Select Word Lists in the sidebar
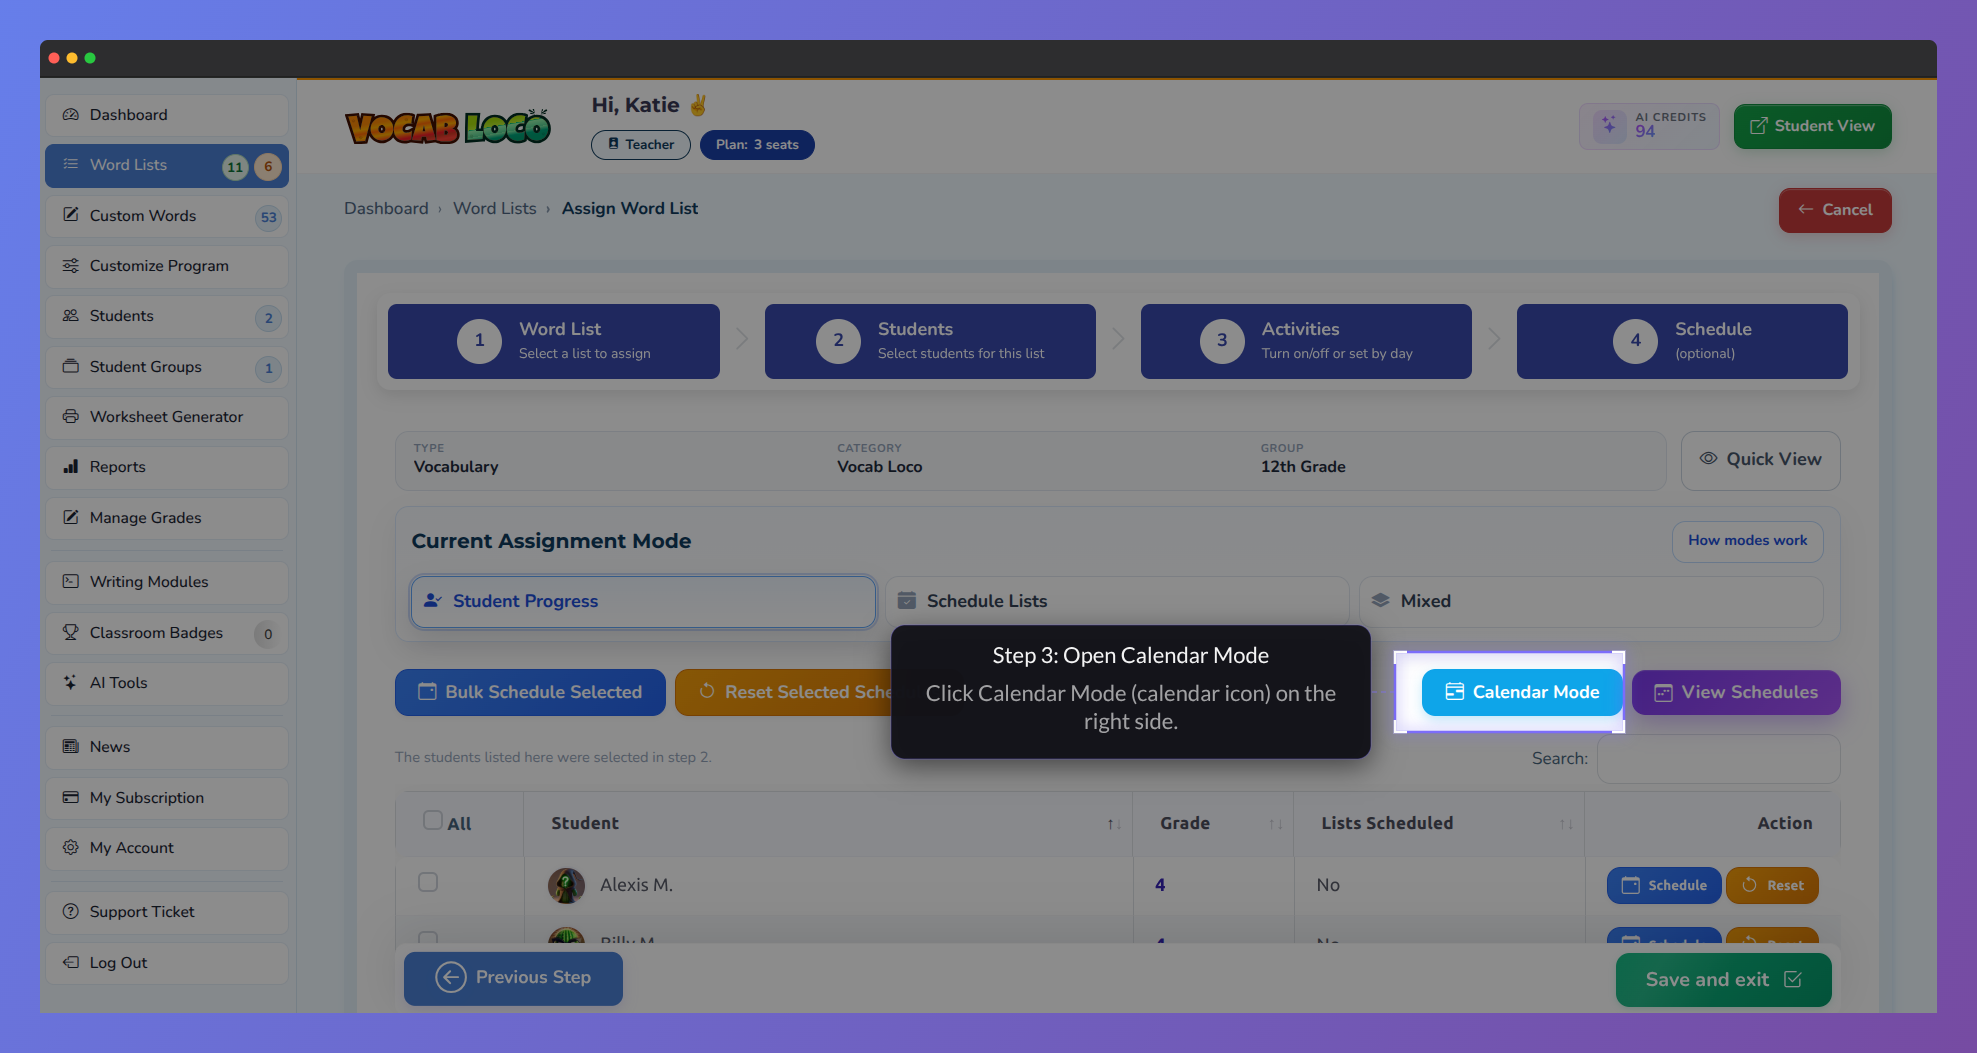 167,165
